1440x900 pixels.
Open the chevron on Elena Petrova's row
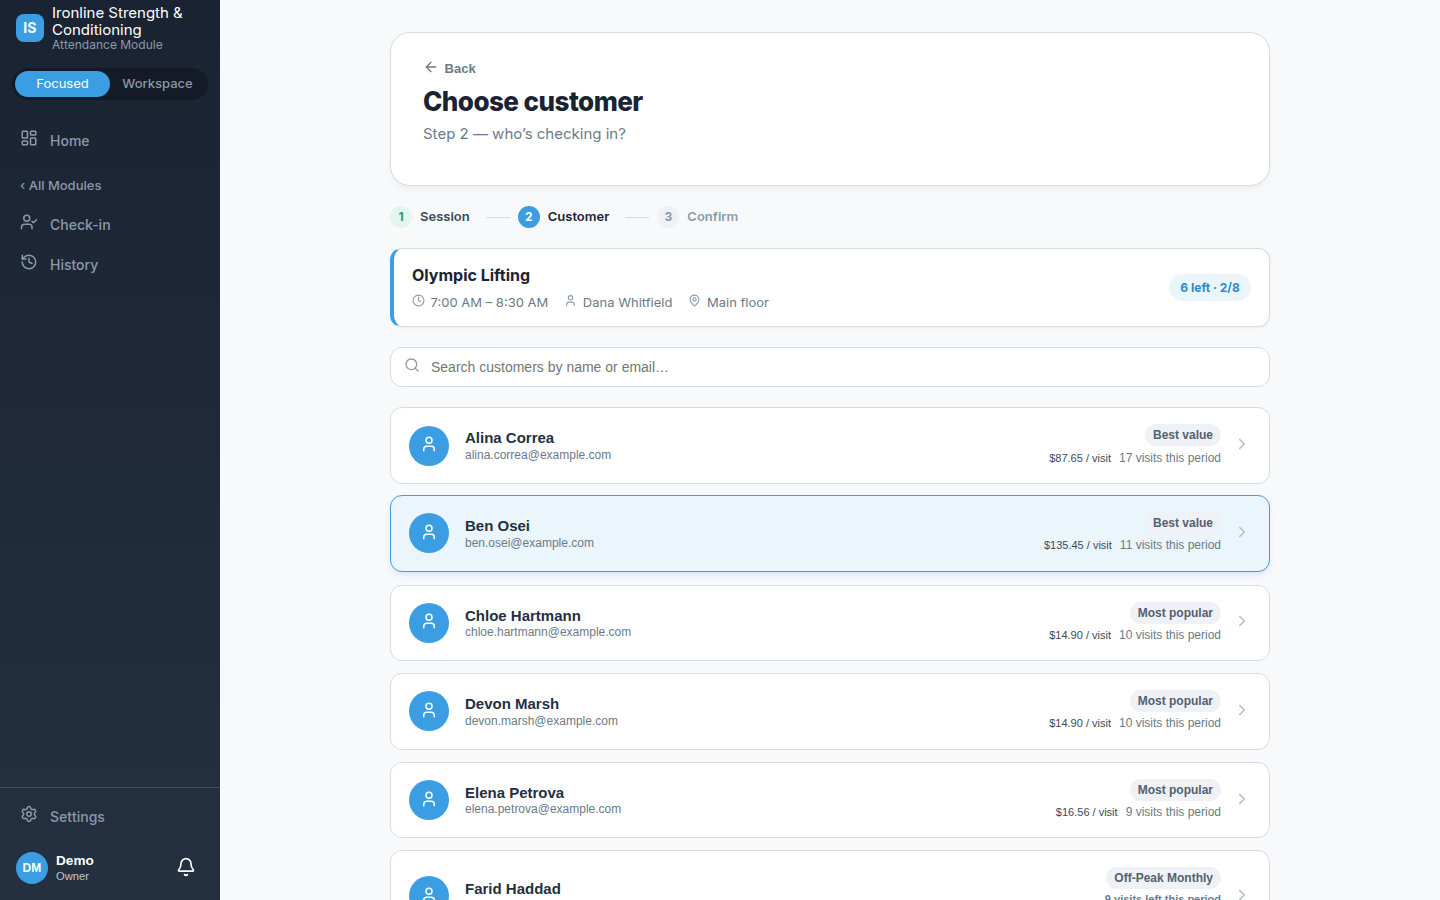pos(1242,799)
